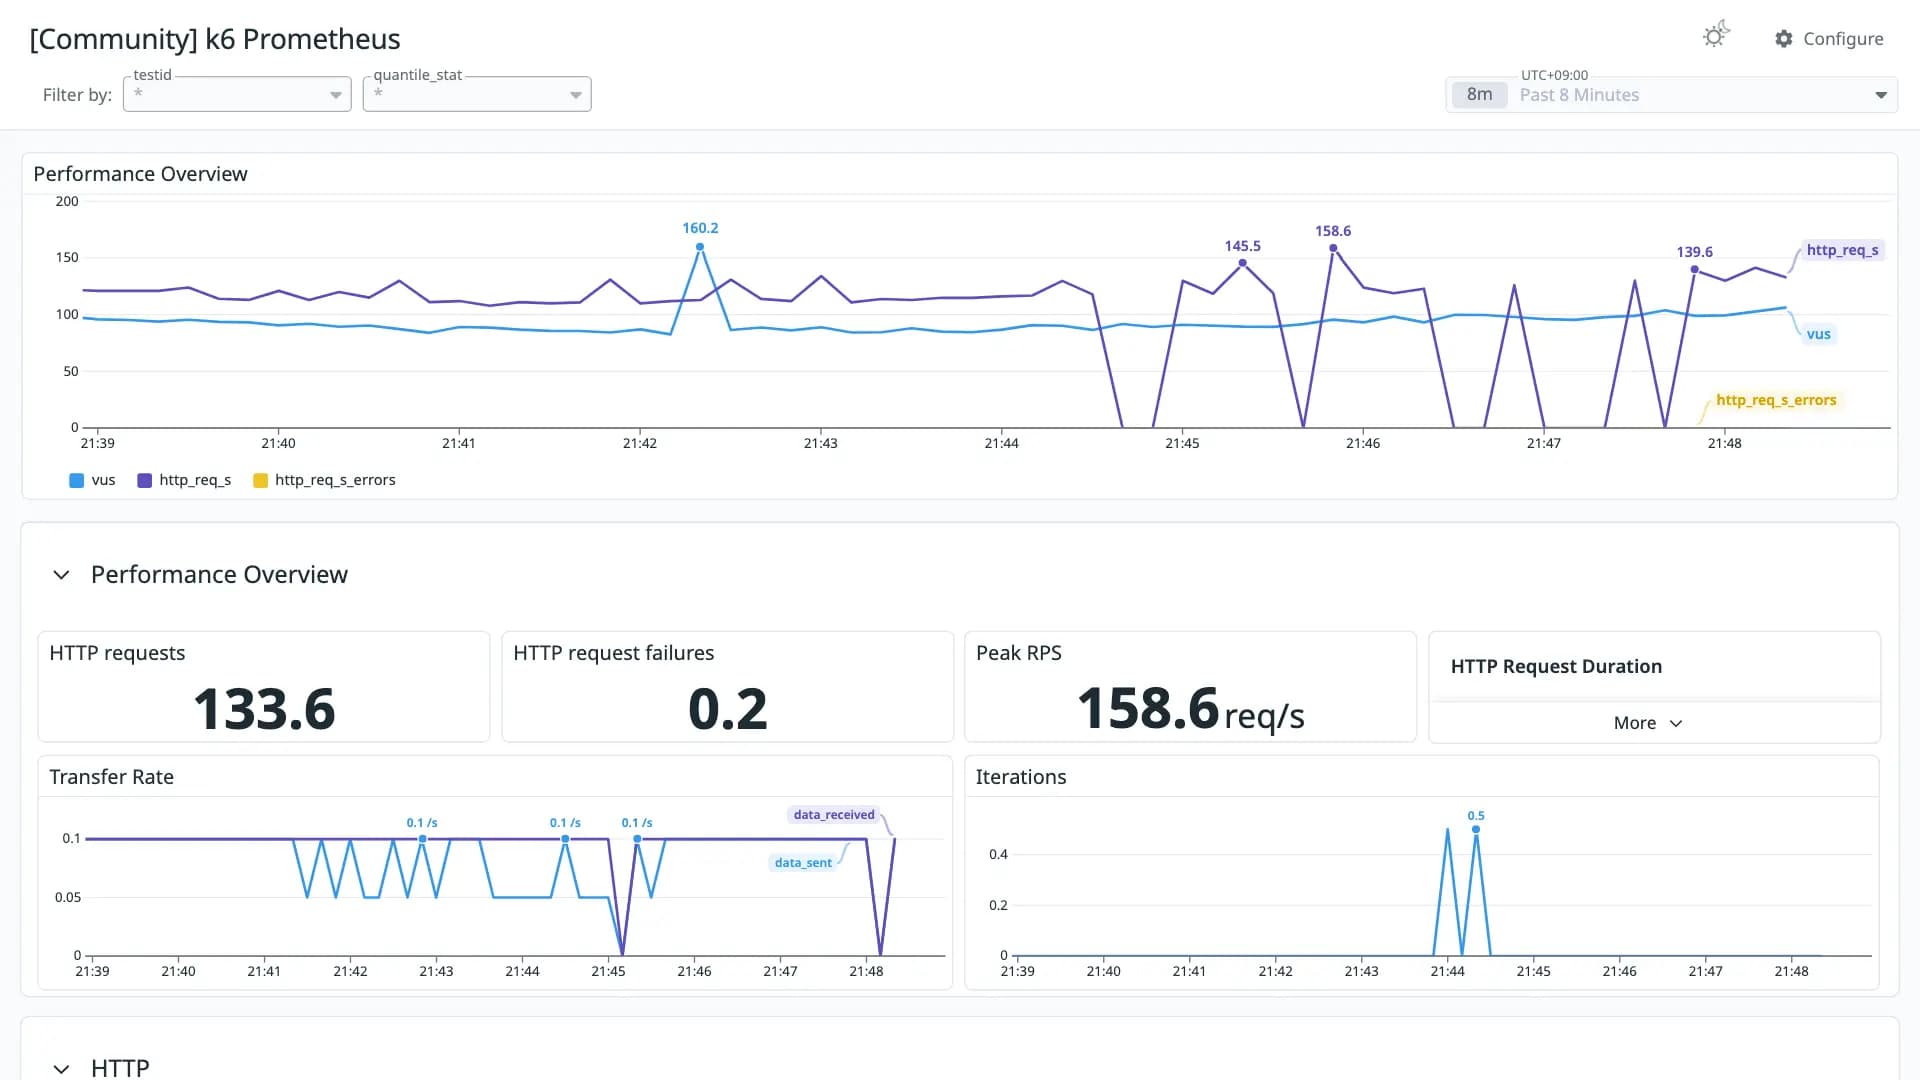The height and width of the screenshot is (1080, 1920).
Task: Click the Configure gear icon
Action: coord(1783,38)
